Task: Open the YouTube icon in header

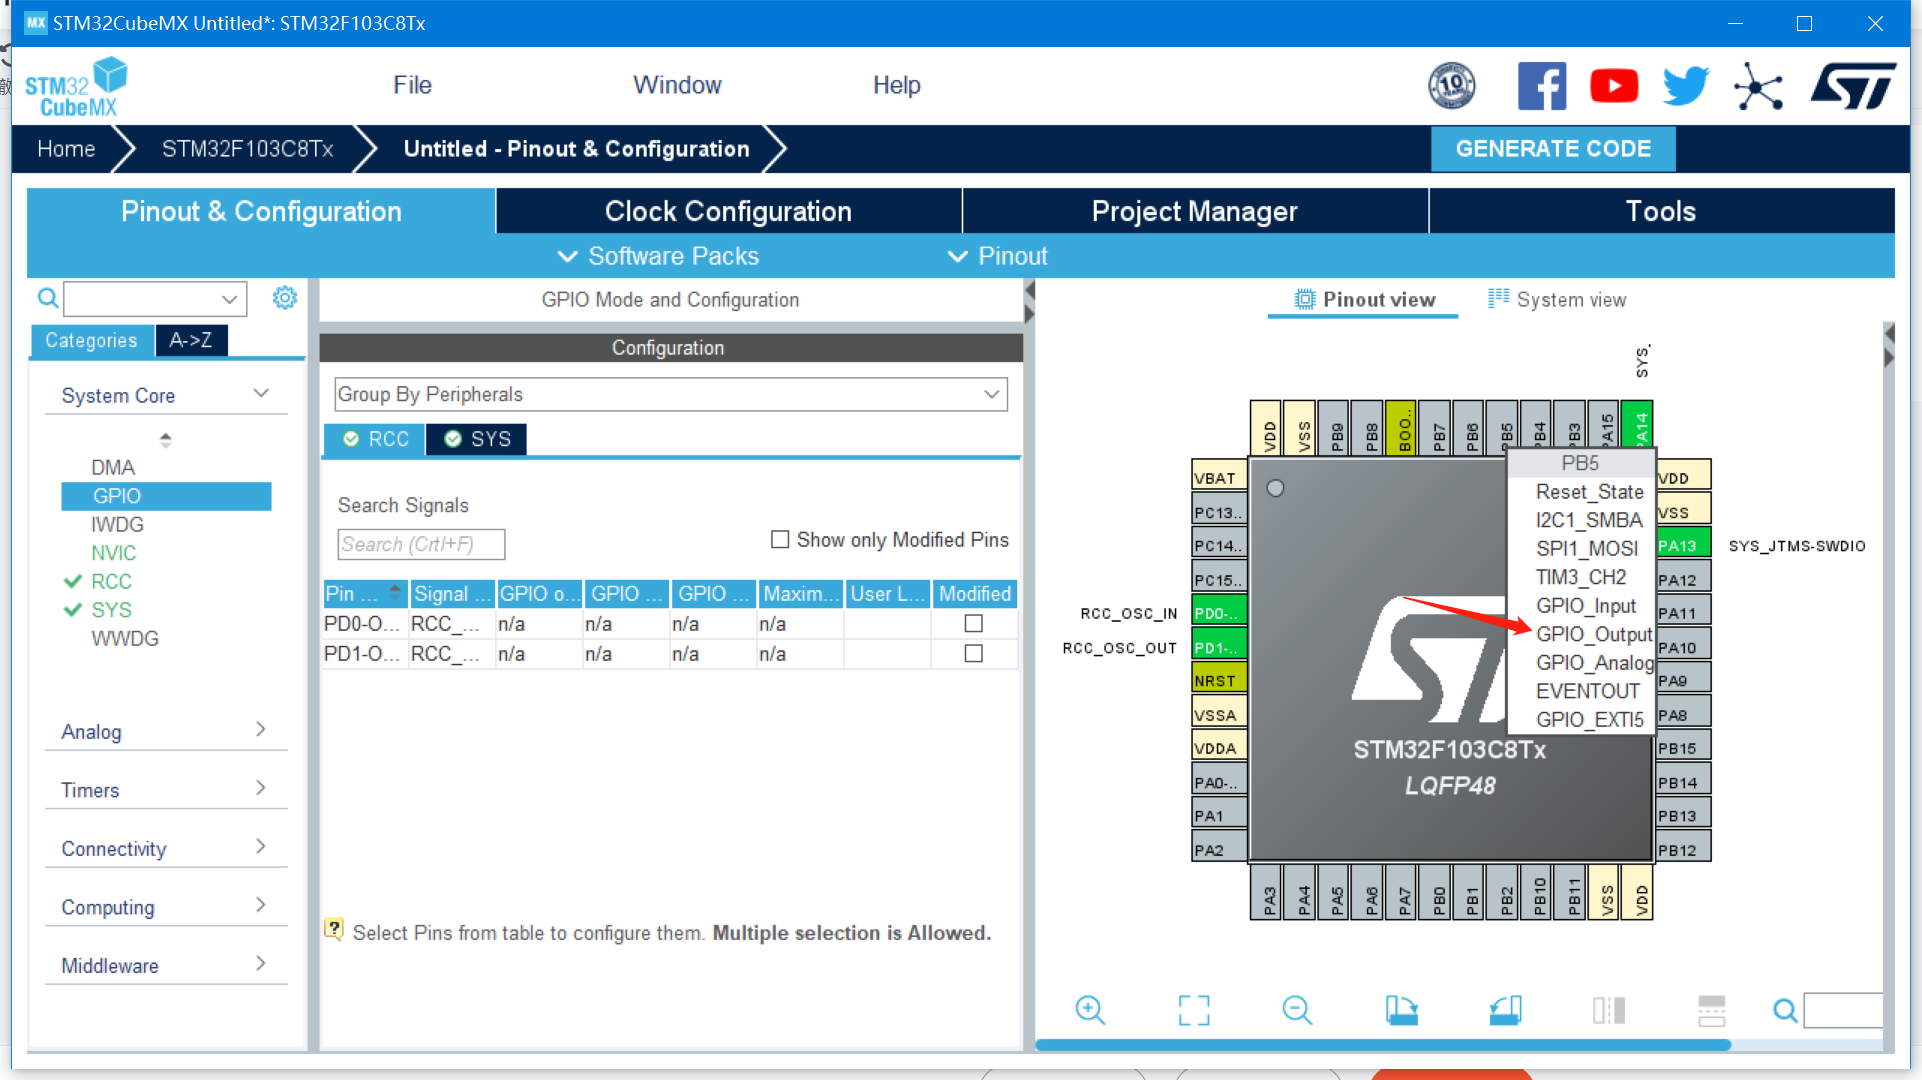Action: click(x=1613, y=86)
